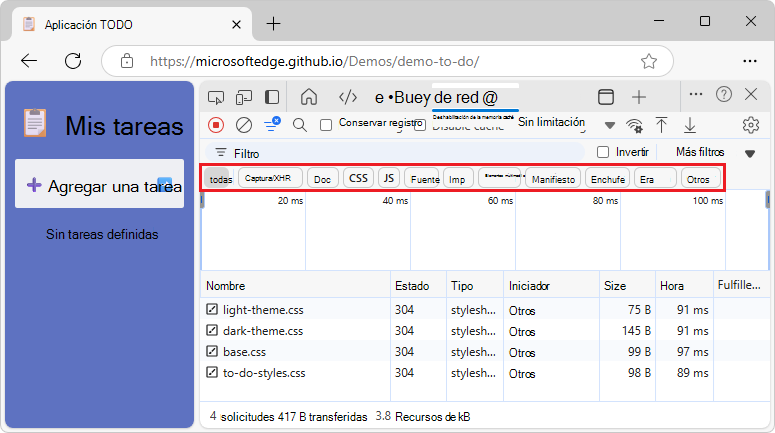
Task: Select base.css request row
Action: 485,351
